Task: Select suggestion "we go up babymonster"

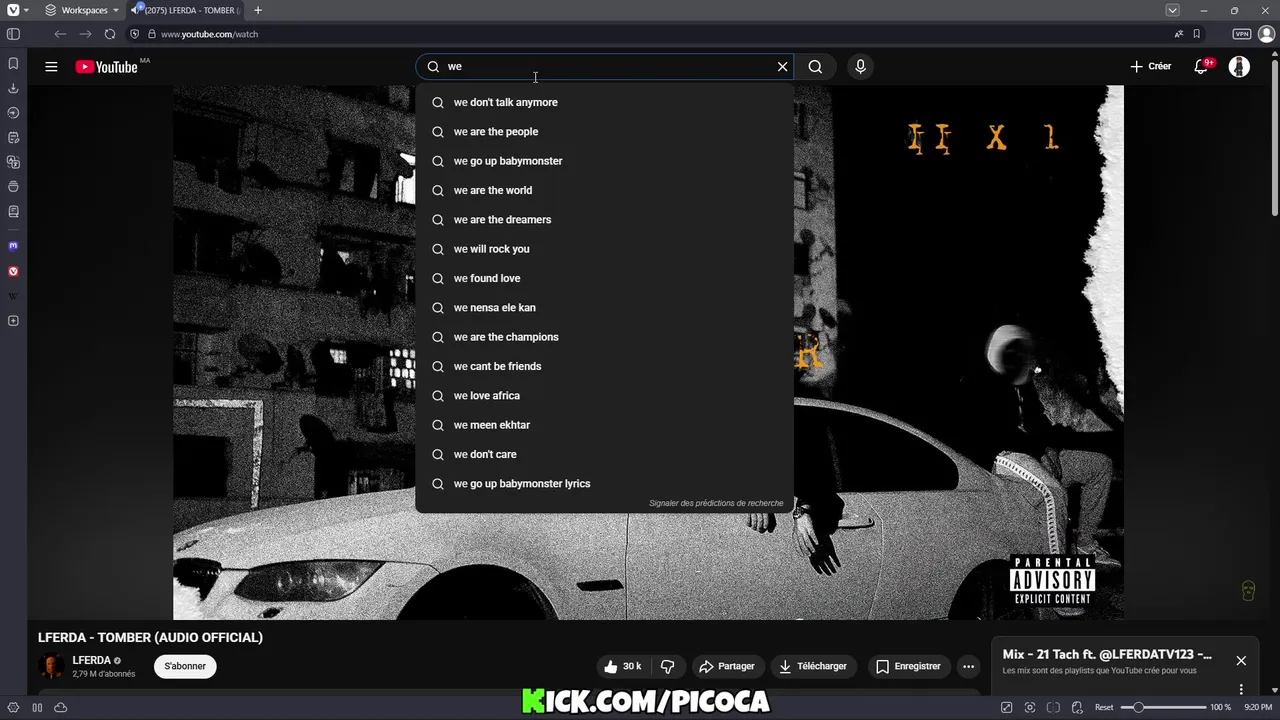Action: click(x=604, y=161)
